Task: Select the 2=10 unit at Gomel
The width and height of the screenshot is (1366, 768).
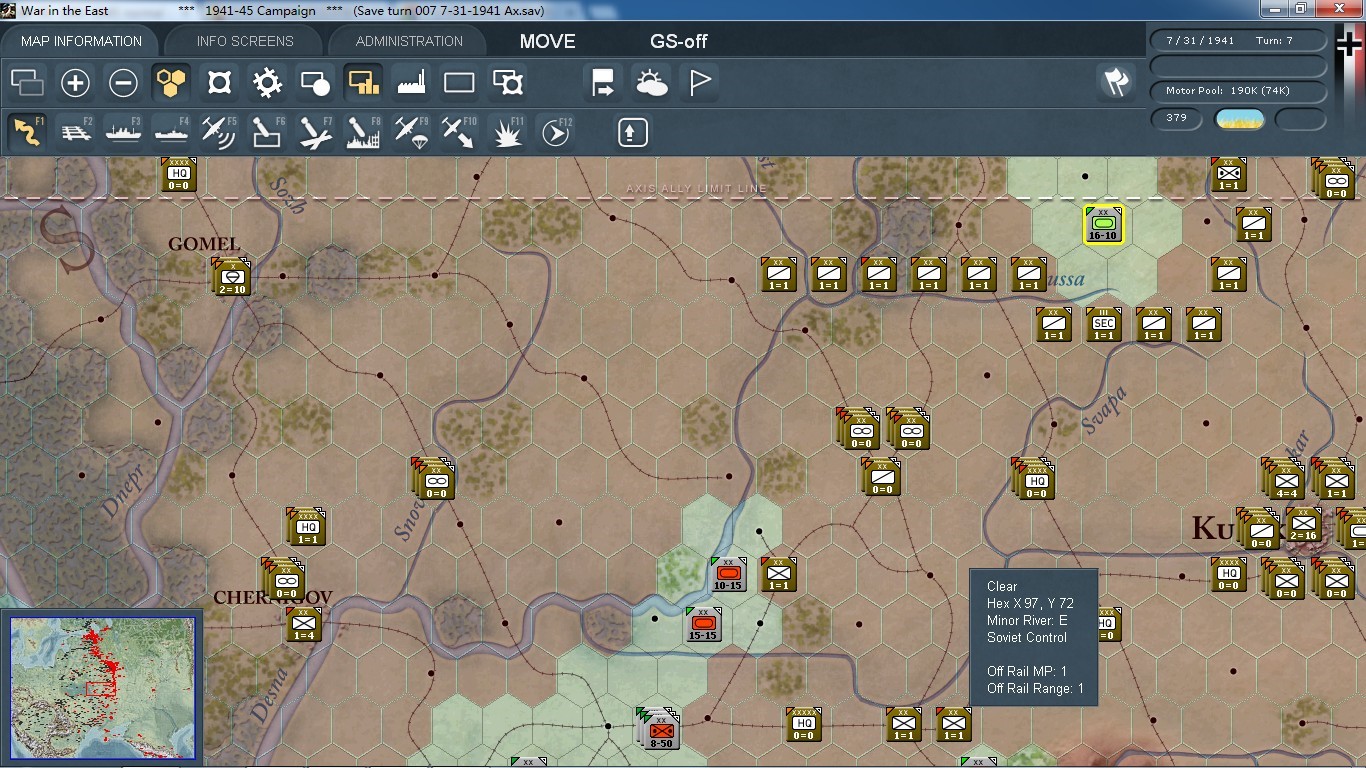Action: [232, 277]
